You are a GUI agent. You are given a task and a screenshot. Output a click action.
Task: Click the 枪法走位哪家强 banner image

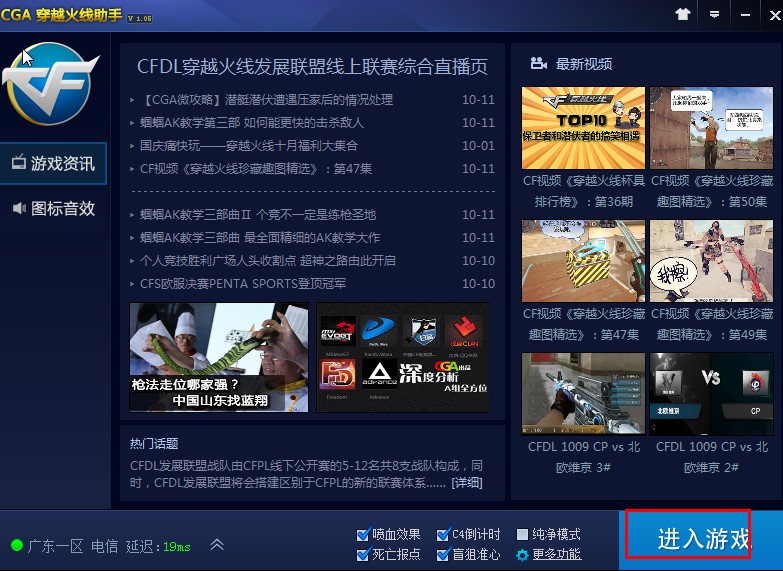(219, 357)
